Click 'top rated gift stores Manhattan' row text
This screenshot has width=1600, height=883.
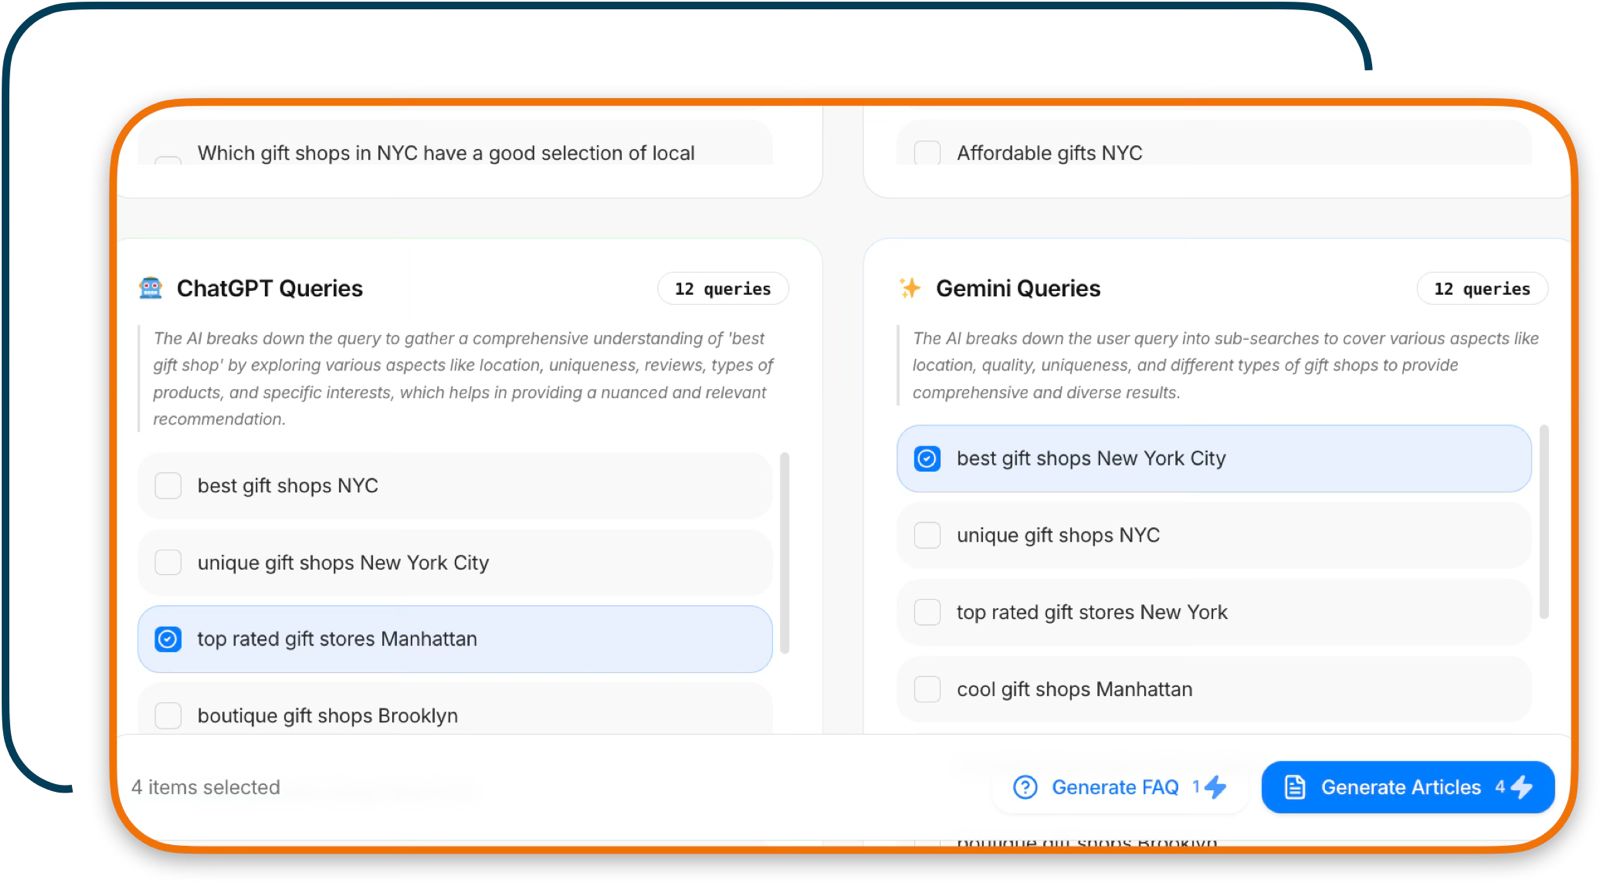point(337,639)
